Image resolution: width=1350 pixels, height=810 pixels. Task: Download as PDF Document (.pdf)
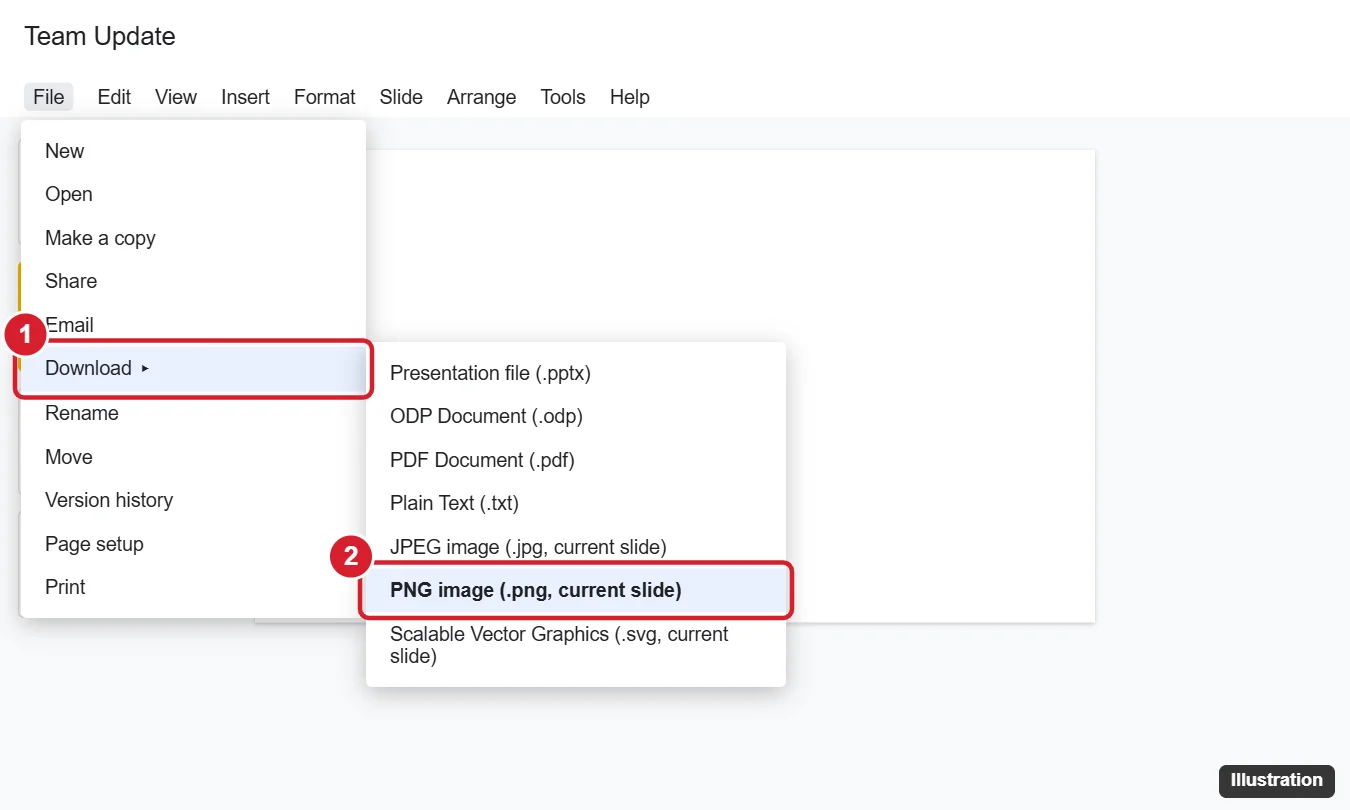[x=576, y=460]
